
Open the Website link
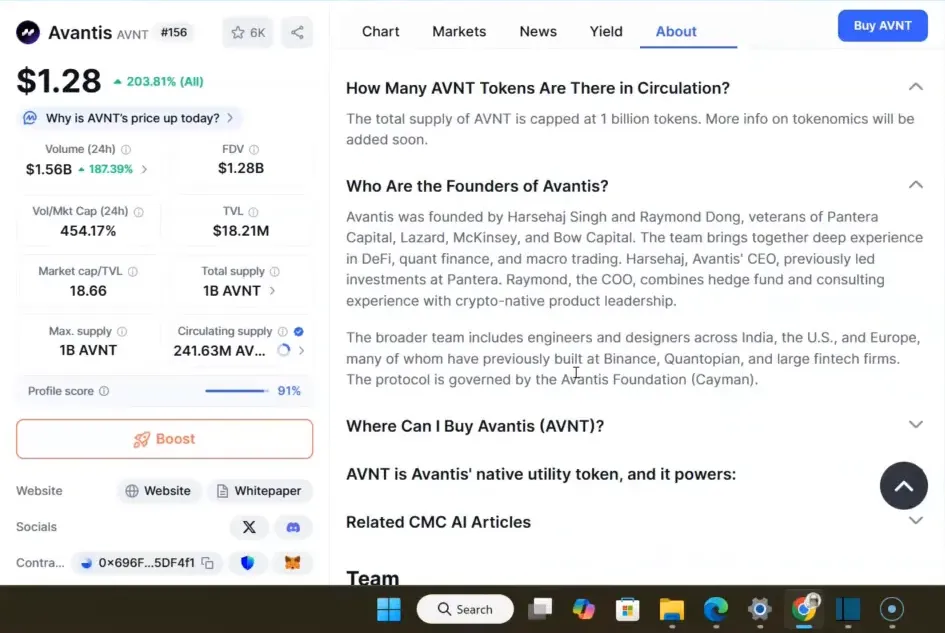(x=159, y=491)
